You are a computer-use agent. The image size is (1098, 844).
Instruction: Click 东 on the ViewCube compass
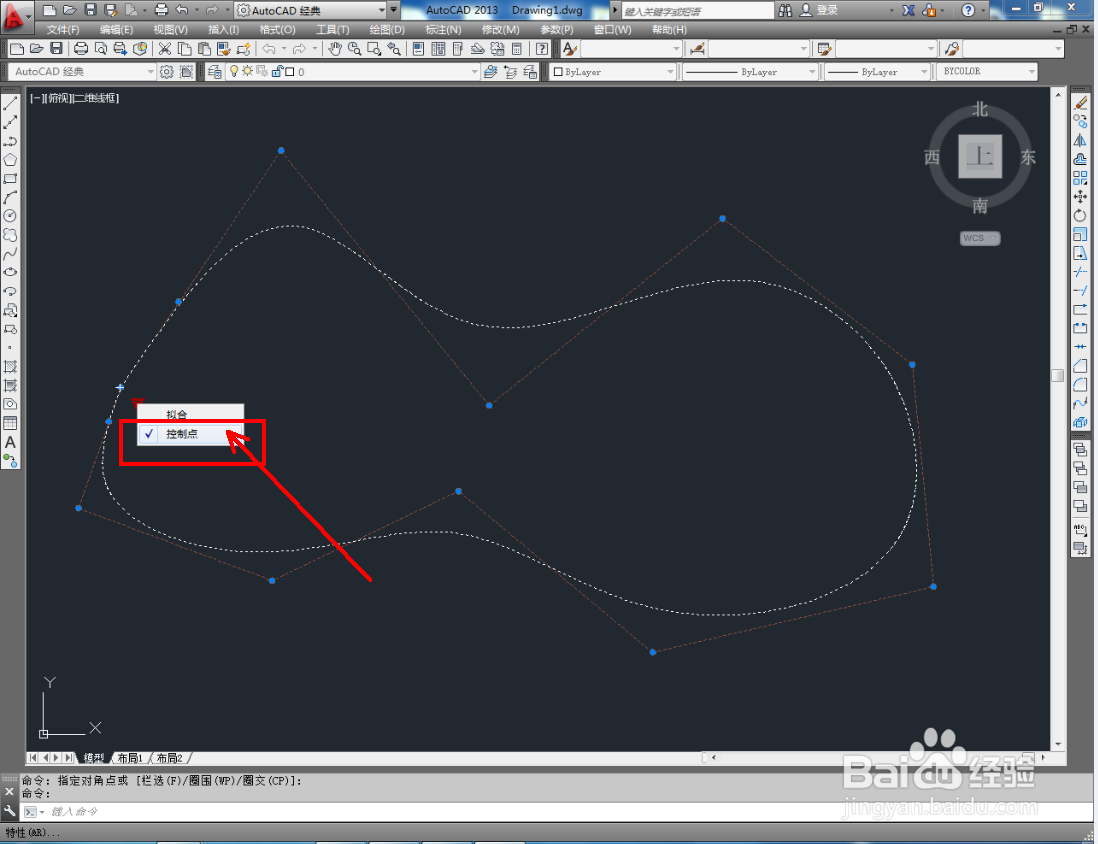1027,157
